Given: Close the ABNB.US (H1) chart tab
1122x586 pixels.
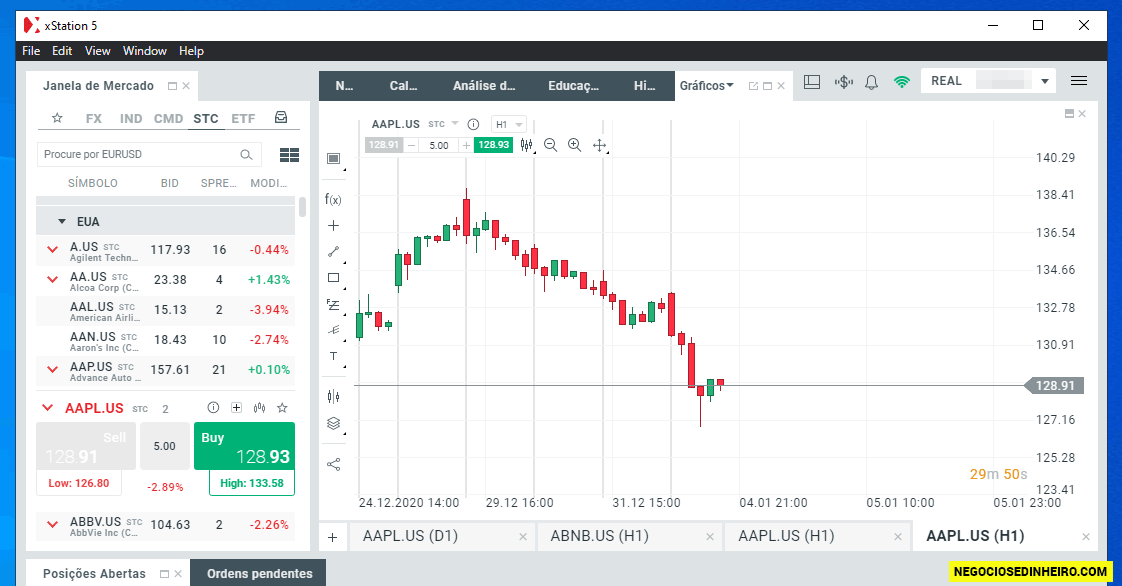Looking at the screenshot, I should tap(710, 537).
